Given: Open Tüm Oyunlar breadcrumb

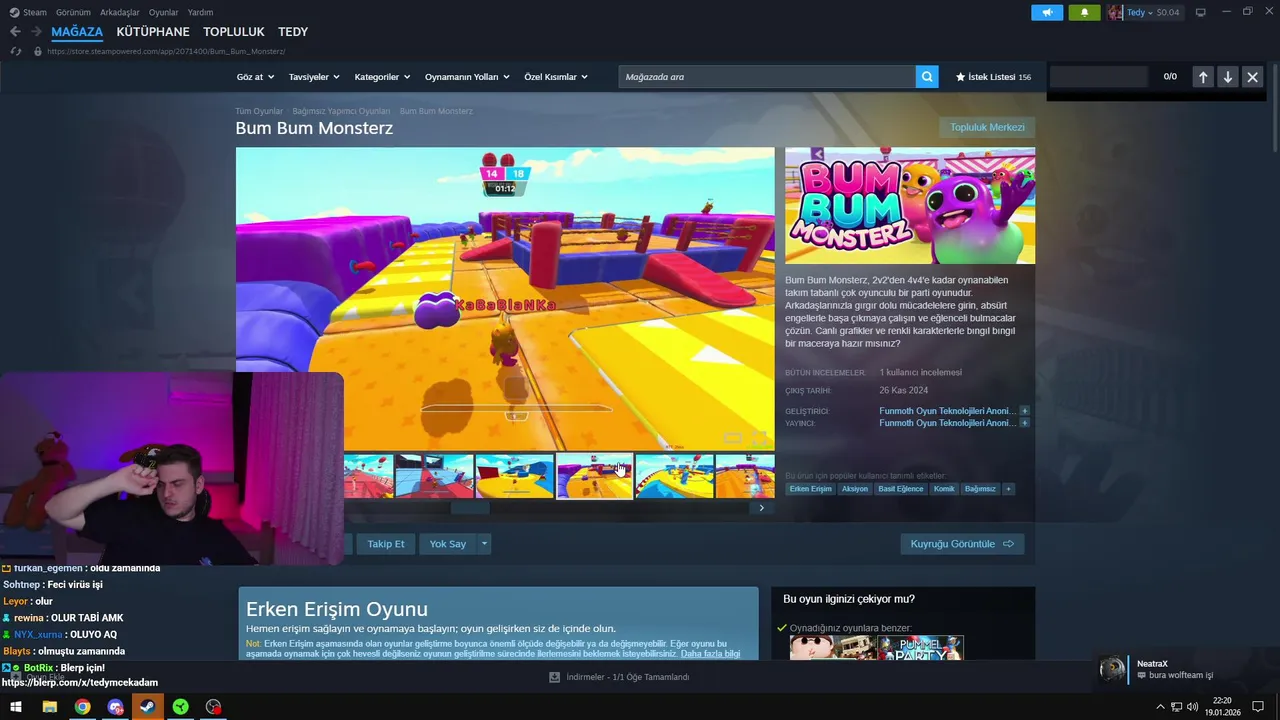Looking at the screenshot, I should coord(259,111).
